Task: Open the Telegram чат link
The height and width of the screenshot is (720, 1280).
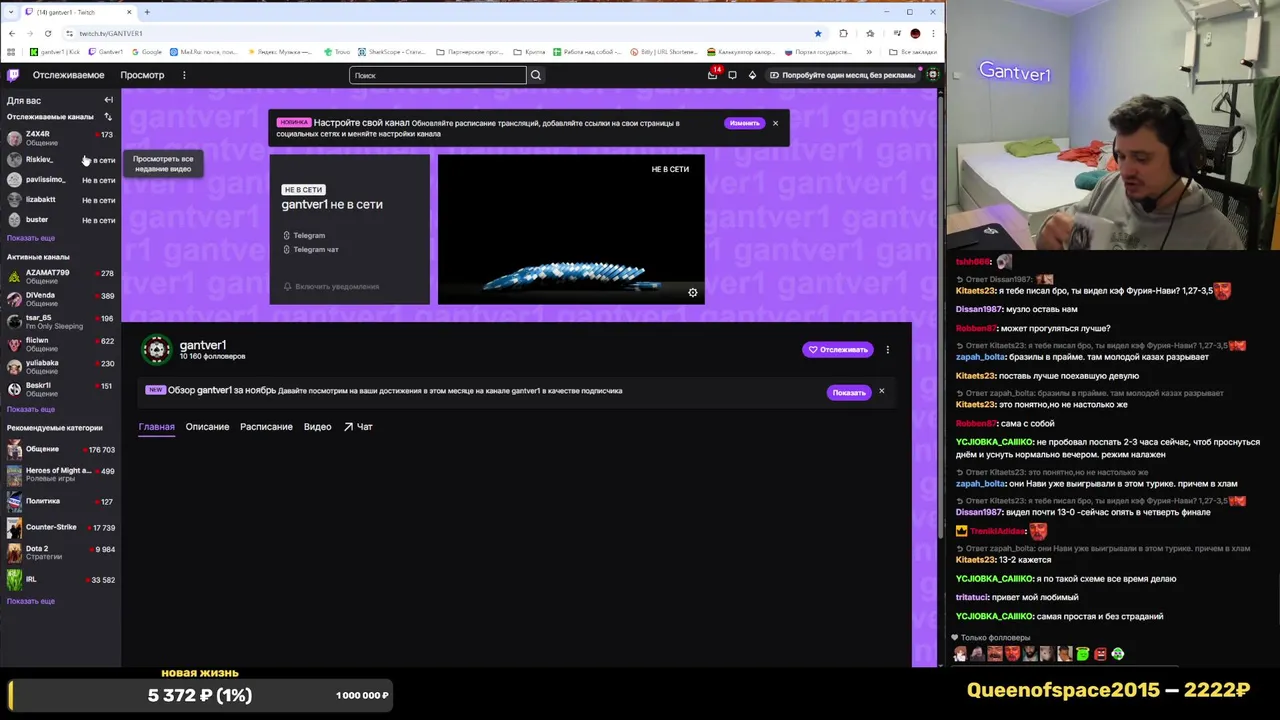Action: coord(310,249)
